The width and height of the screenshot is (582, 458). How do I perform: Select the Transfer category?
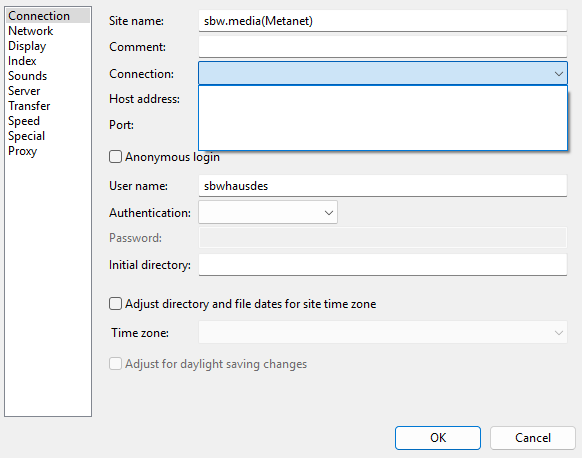pyautogui.click(x=29, y=106)
